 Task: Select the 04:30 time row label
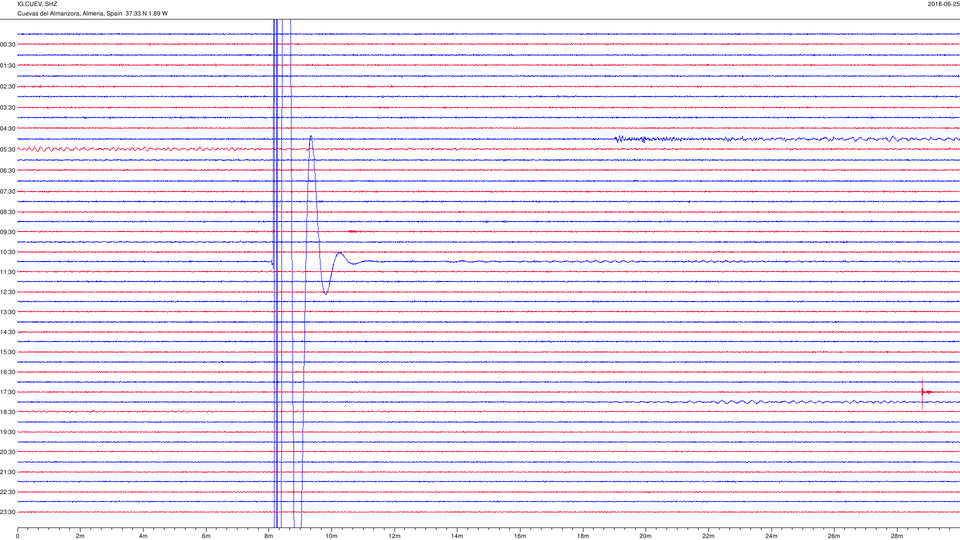[8, 129]
